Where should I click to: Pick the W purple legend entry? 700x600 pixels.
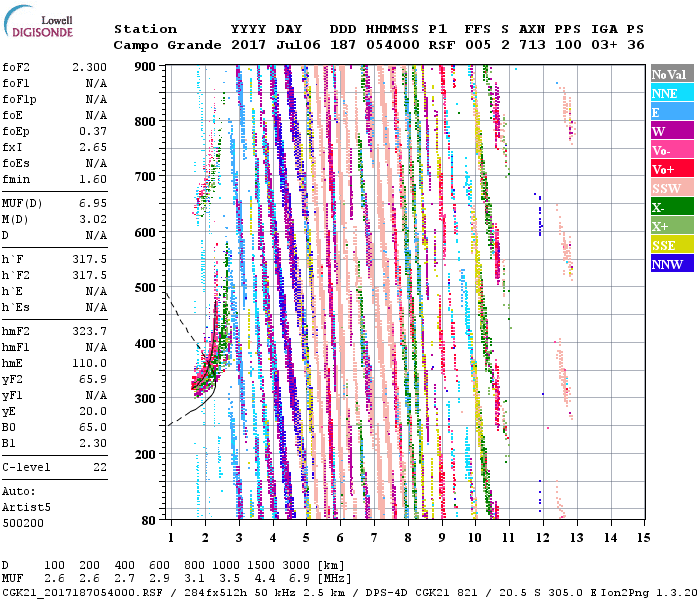672,131
